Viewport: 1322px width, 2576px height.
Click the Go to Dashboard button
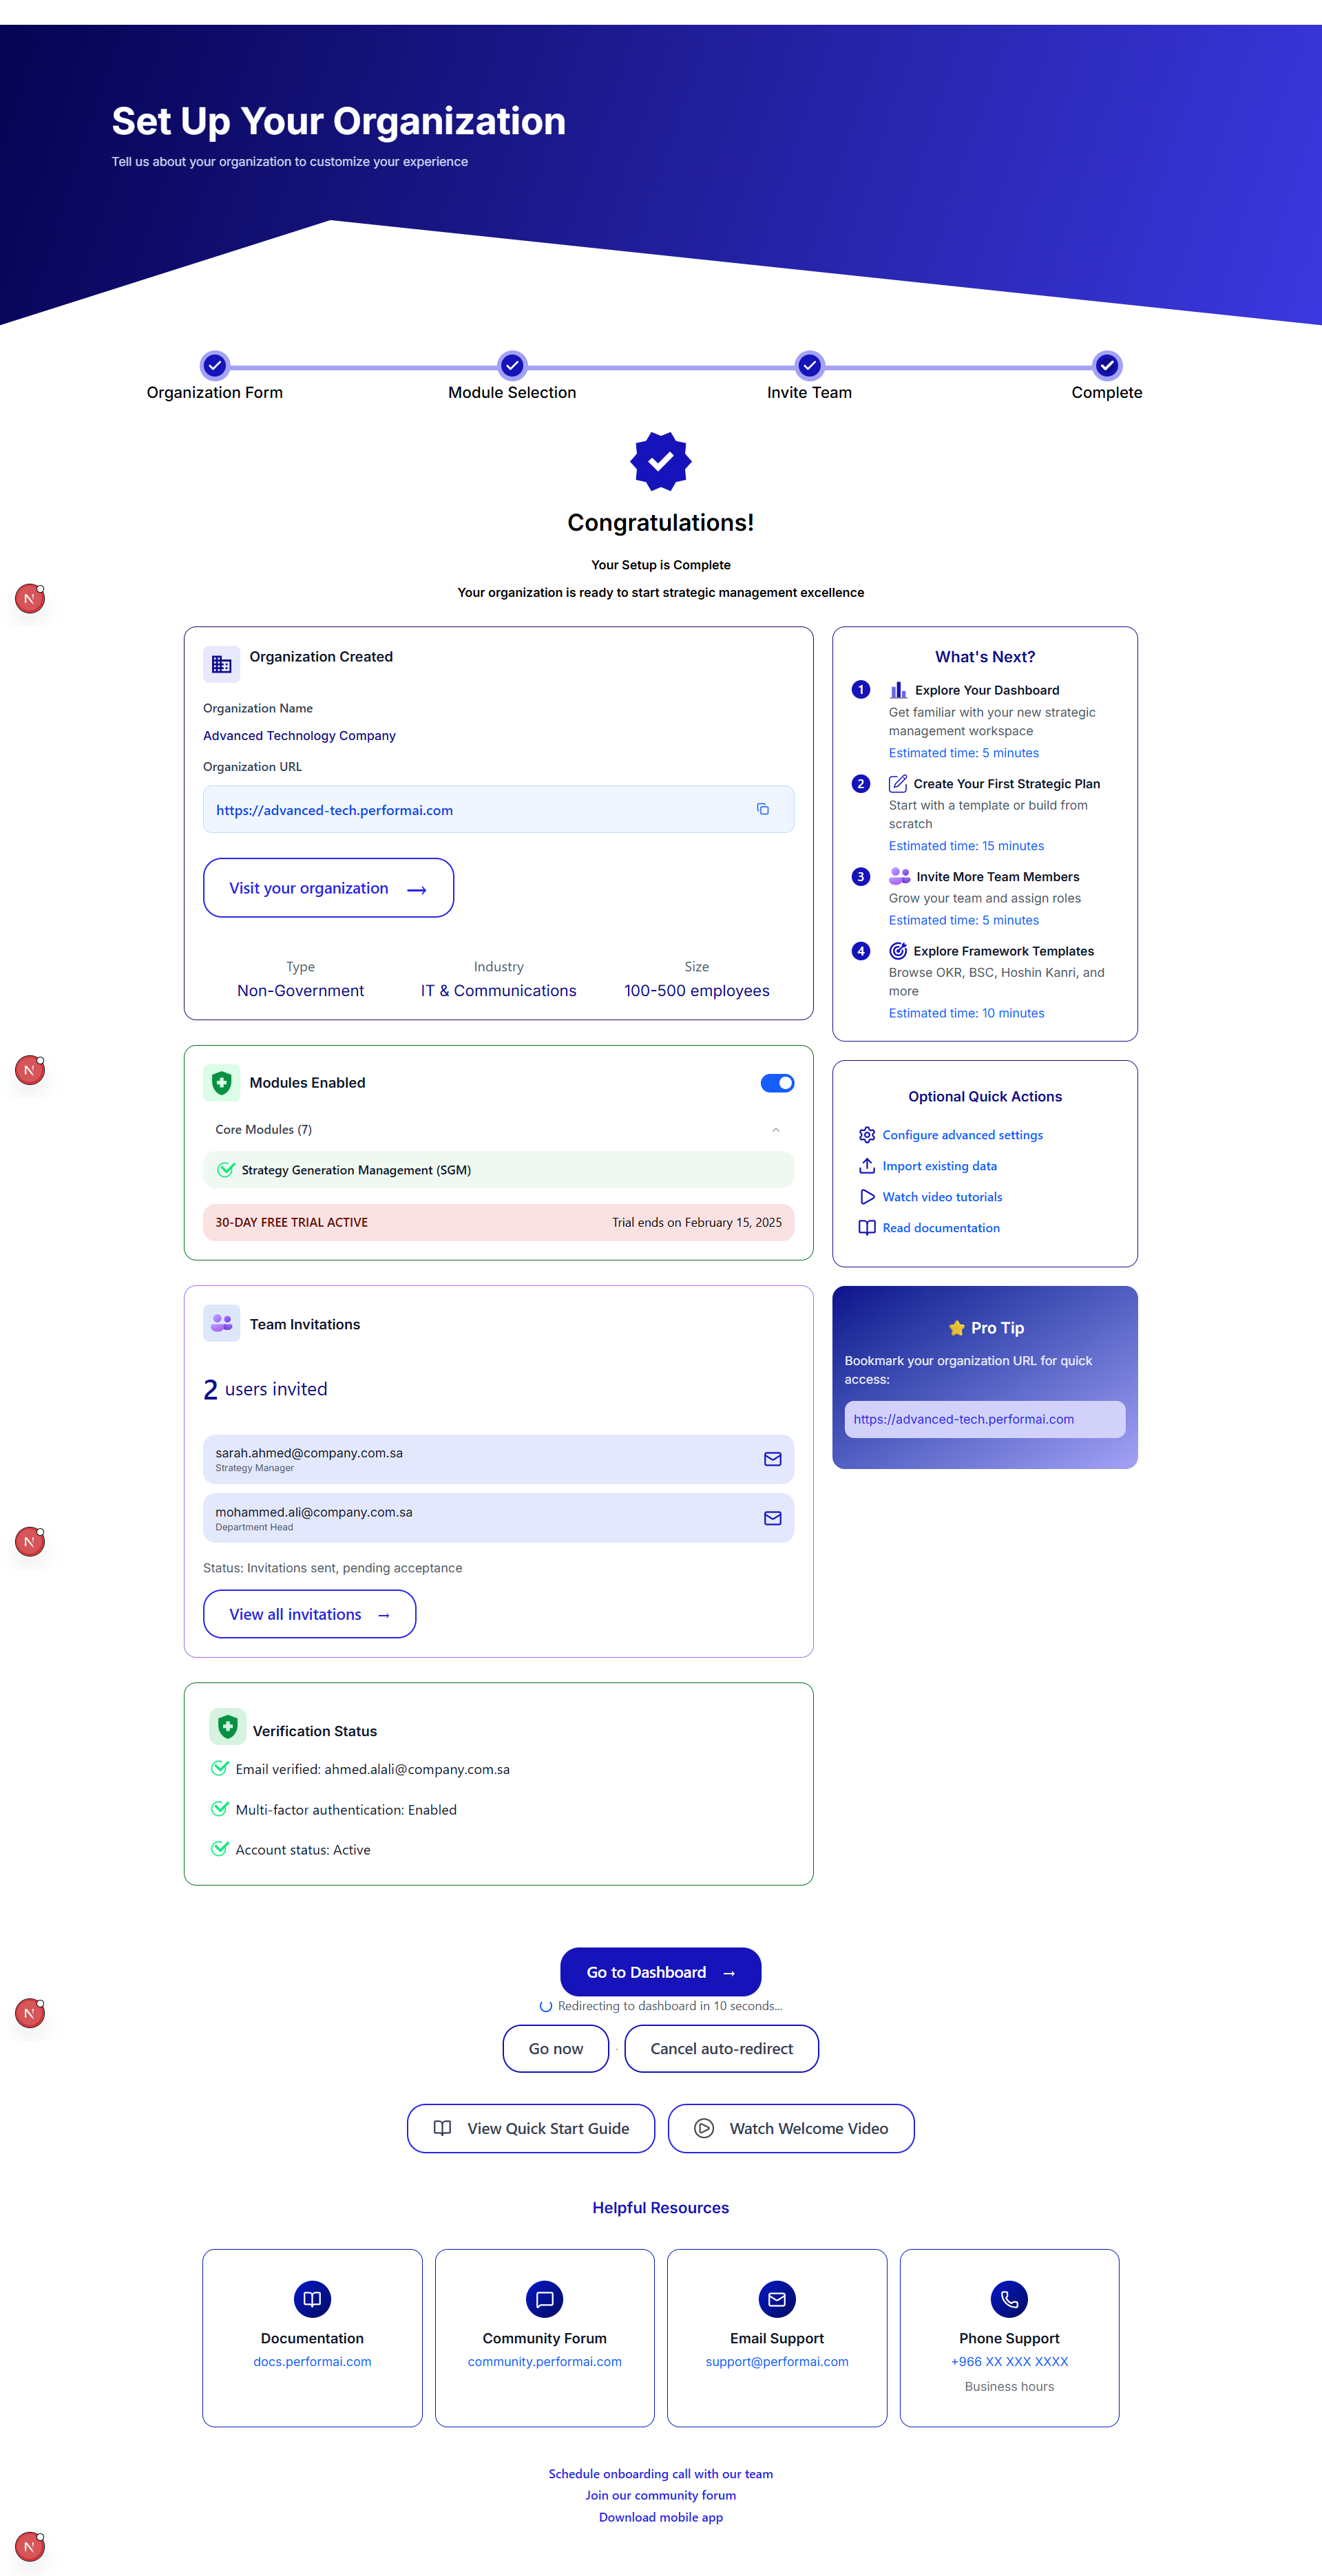click(660, 1972)
